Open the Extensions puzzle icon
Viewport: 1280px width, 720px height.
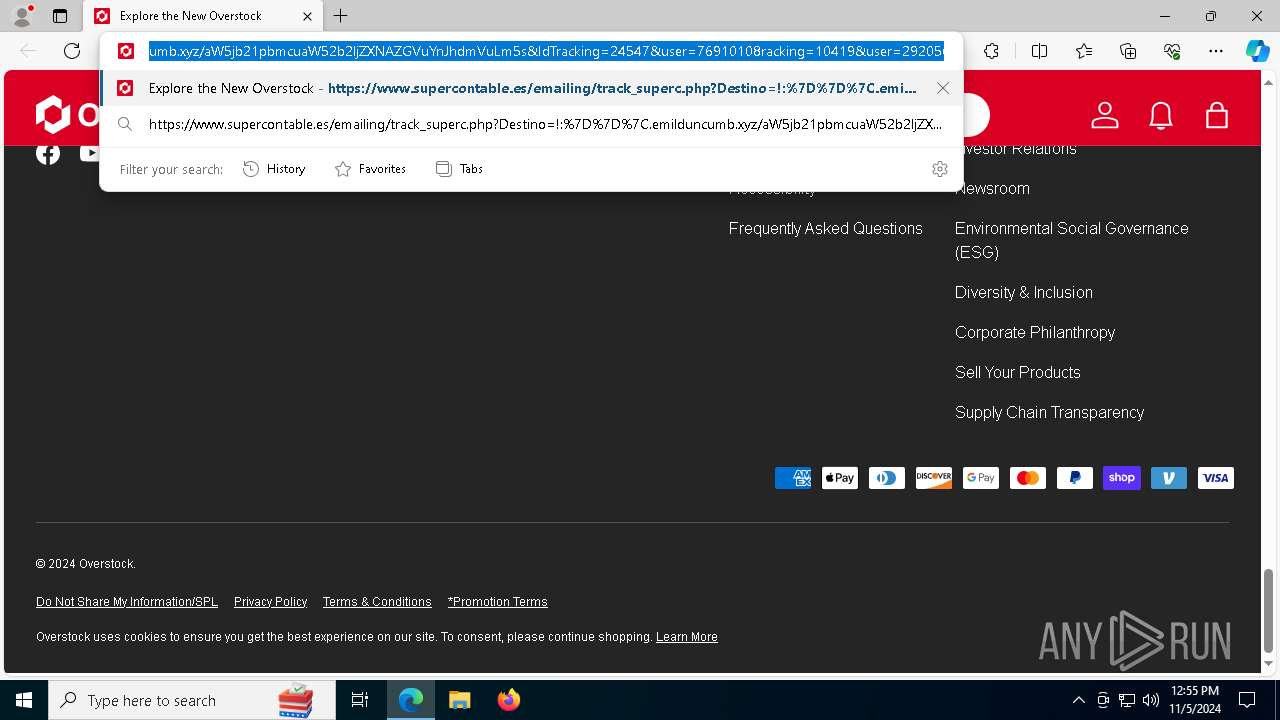[x=991, y=51]
